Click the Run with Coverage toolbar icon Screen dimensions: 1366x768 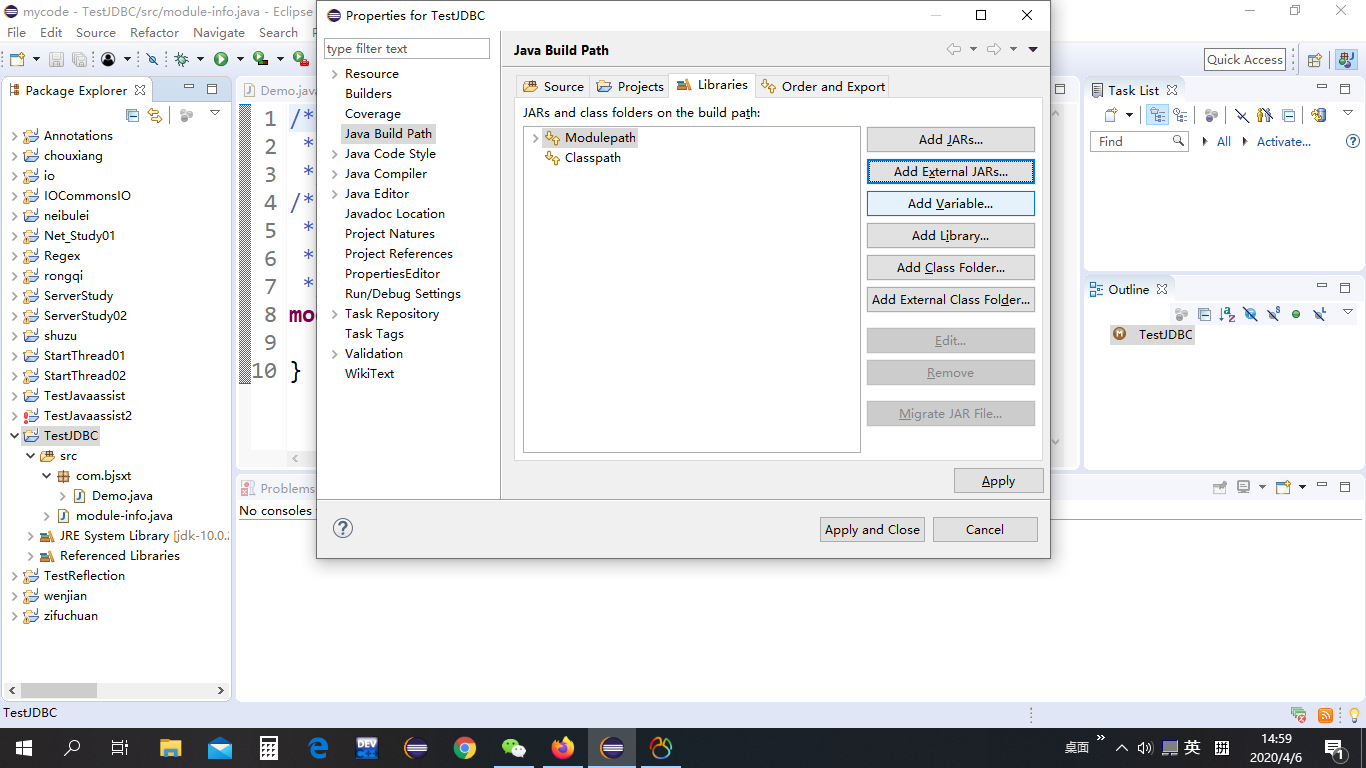pyautogui.click(x=261, y=59)
